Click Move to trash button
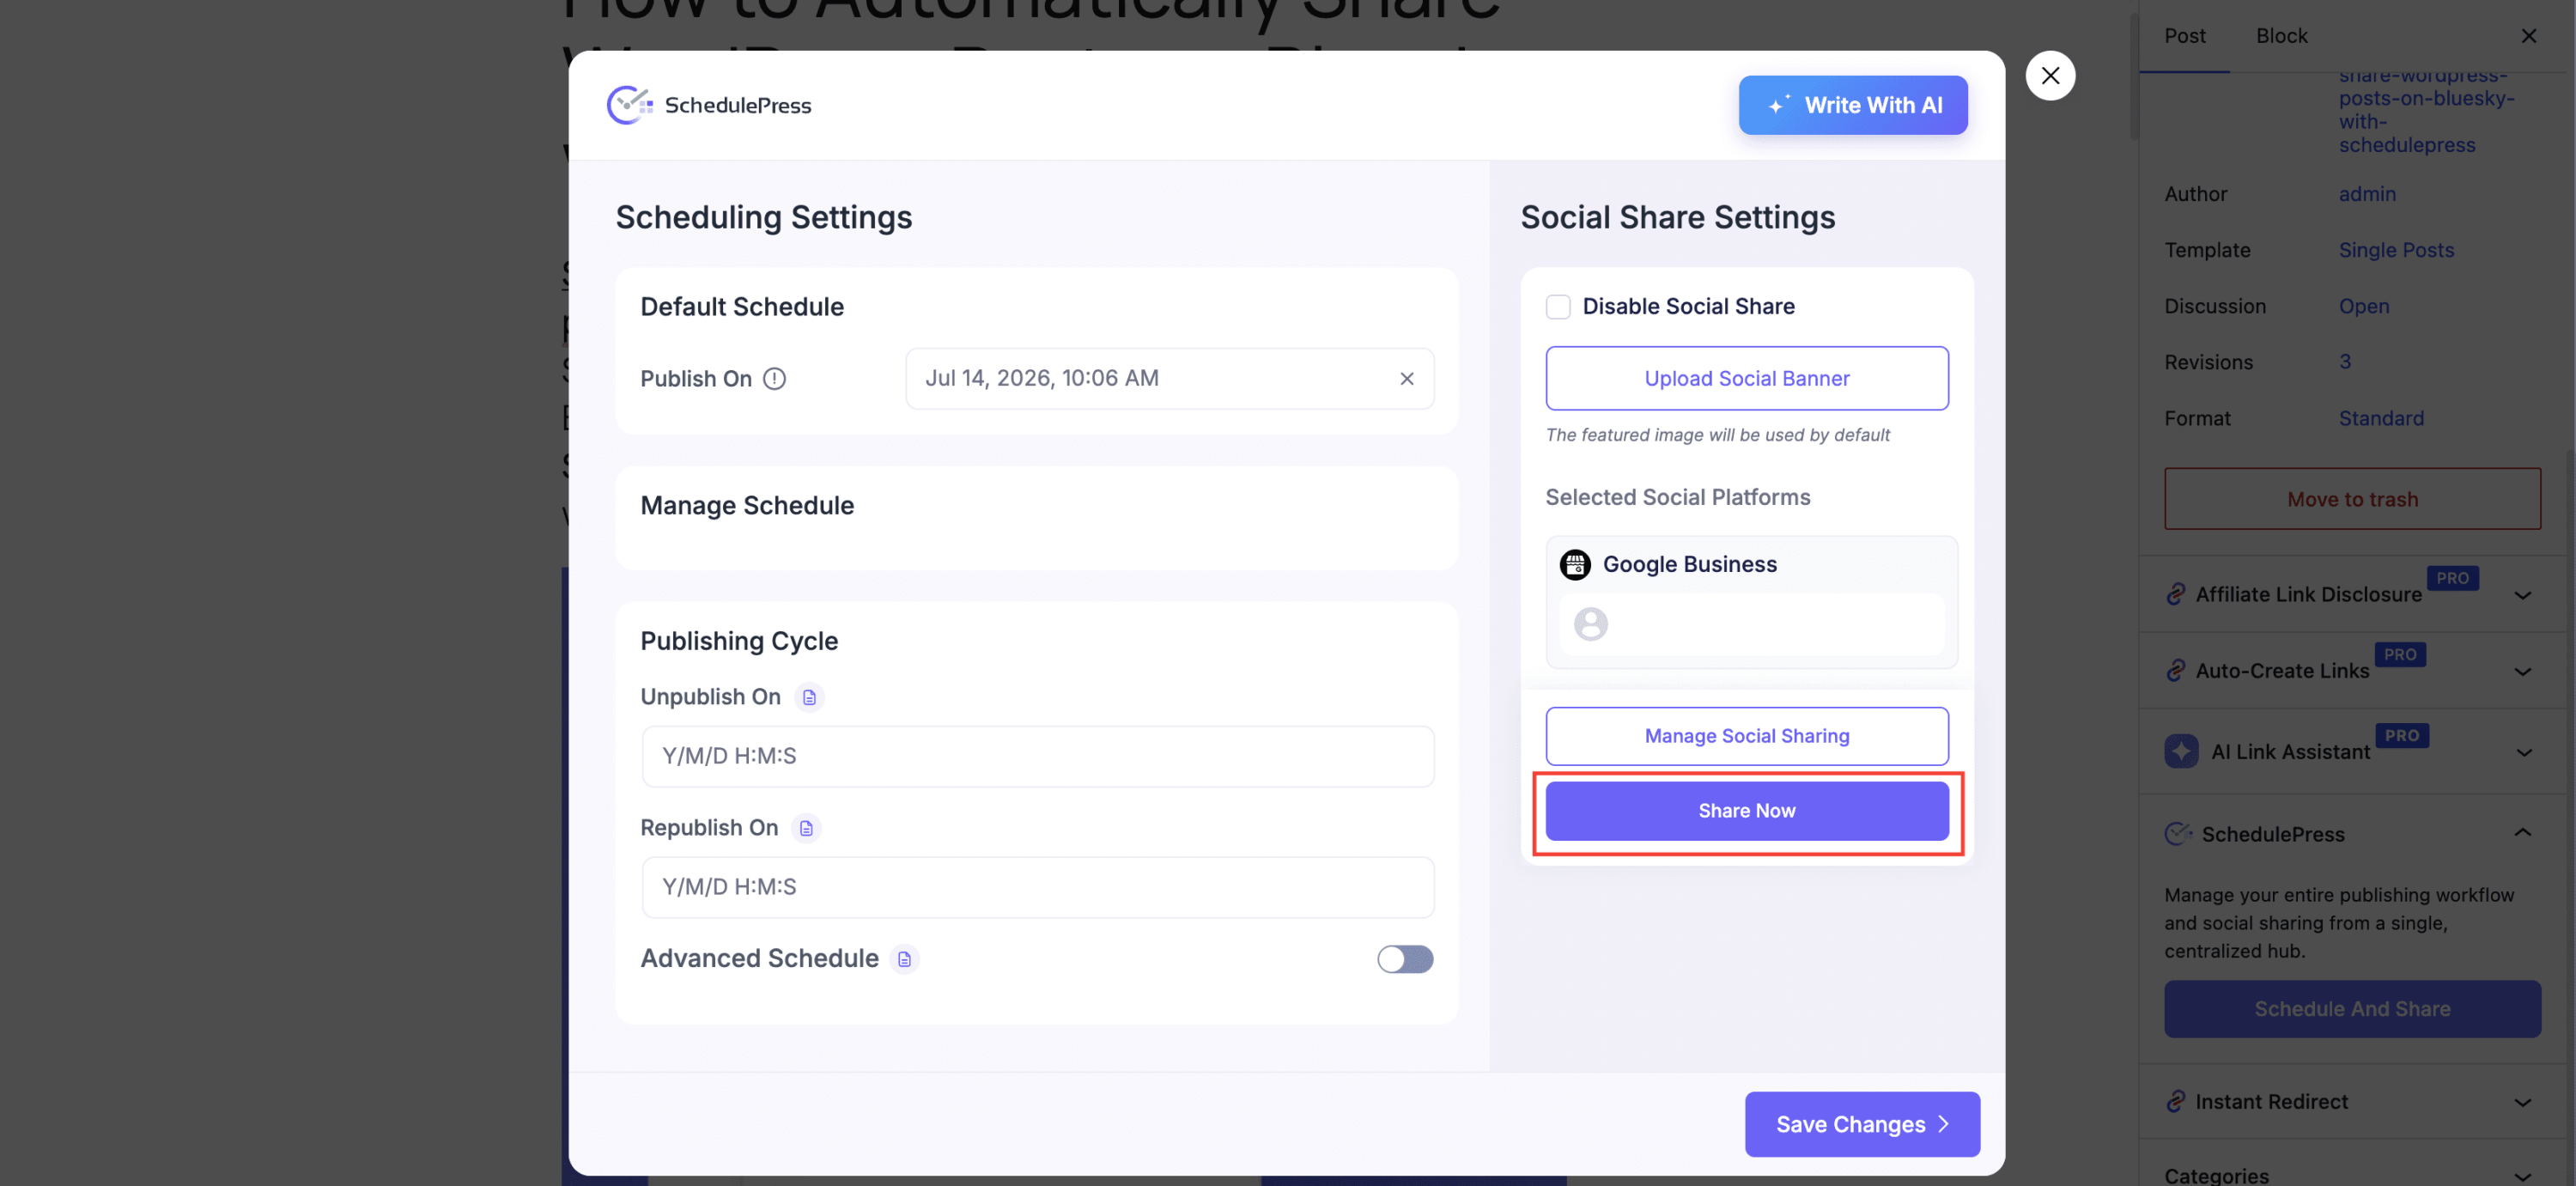Viewport: 2576px width, 1186px height. [x=2351, y=499]
